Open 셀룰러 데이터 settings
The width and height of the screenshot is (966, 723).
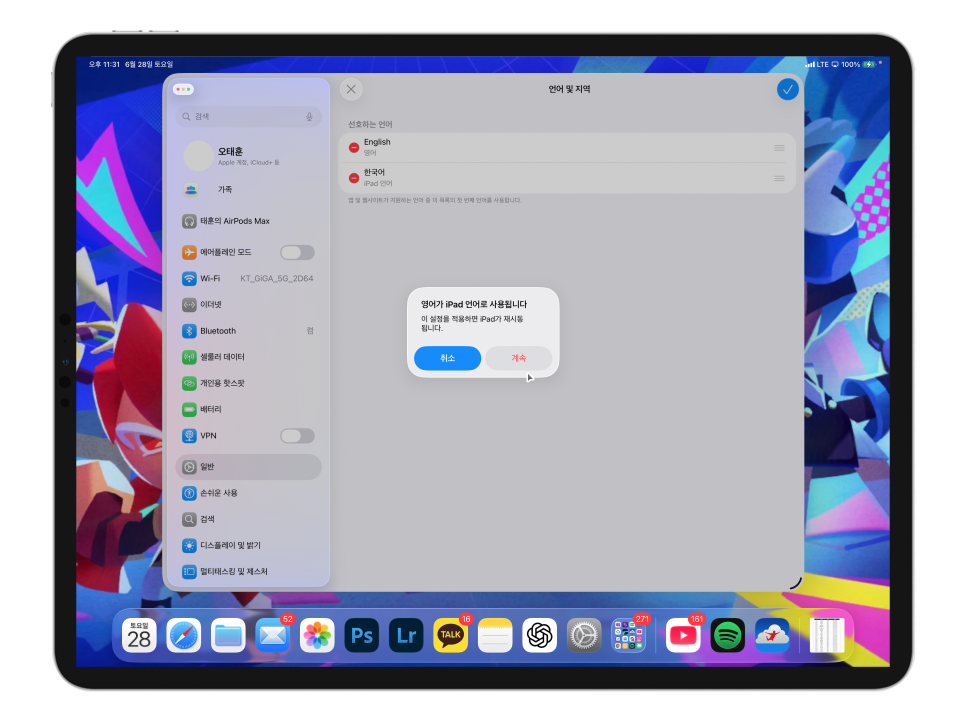(249, 357)
